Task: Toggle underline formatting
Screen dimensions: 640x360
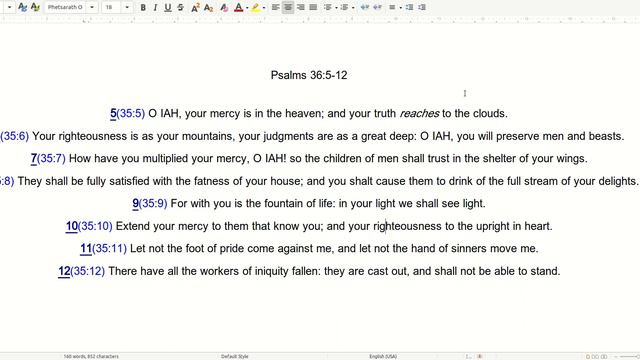Action: tap(167, 7)
